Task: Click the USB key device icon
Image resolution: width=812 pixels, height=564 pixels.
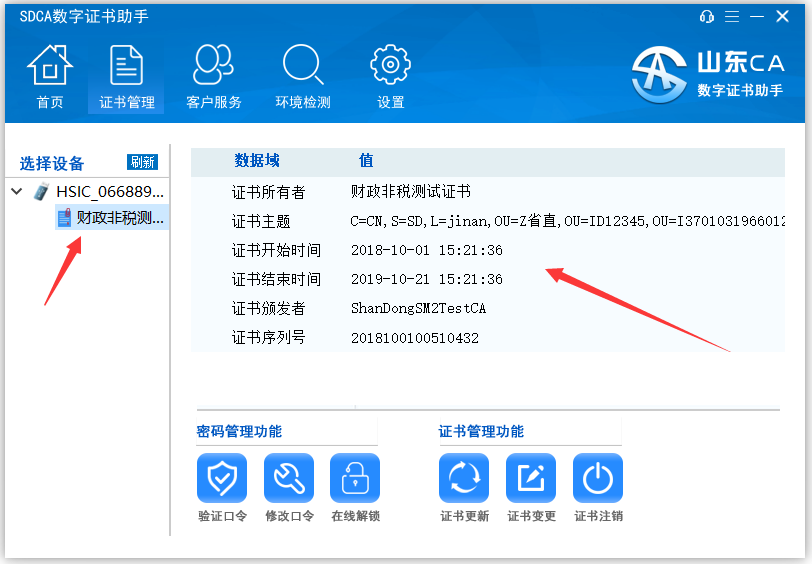Action: pos(41,192)
